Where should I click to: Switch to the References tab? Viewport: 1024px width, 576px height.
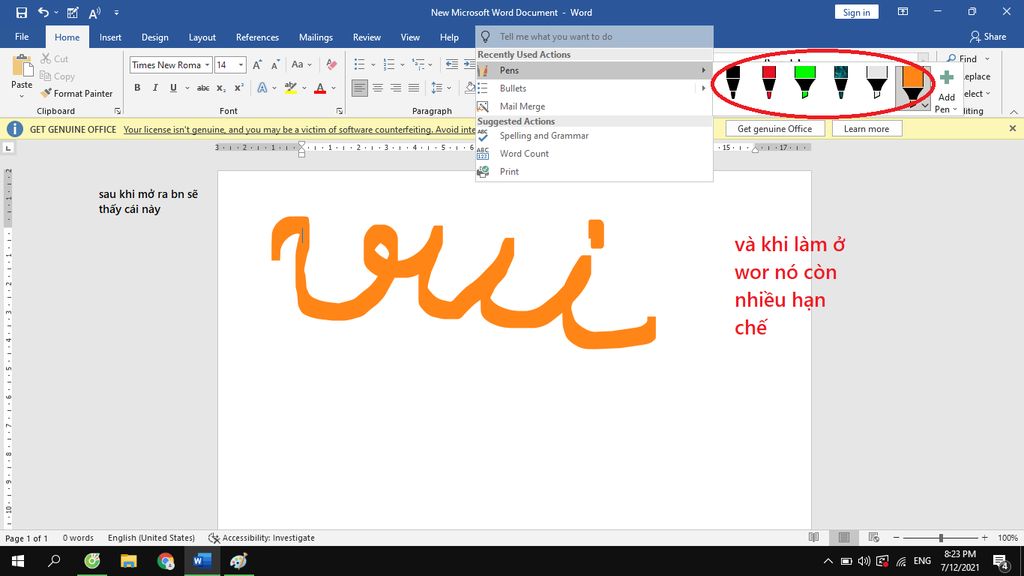[x=257, y=37]
